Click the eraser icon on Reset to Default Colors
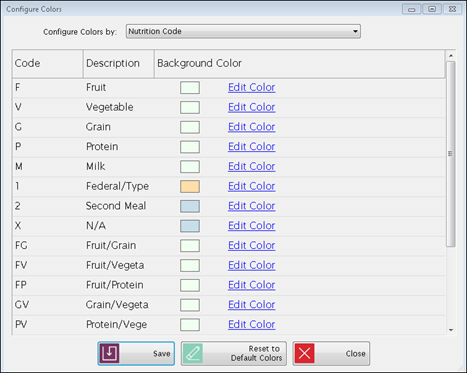Image resolution: width=467 pixels, height=373 pixels. coord(193,353)
